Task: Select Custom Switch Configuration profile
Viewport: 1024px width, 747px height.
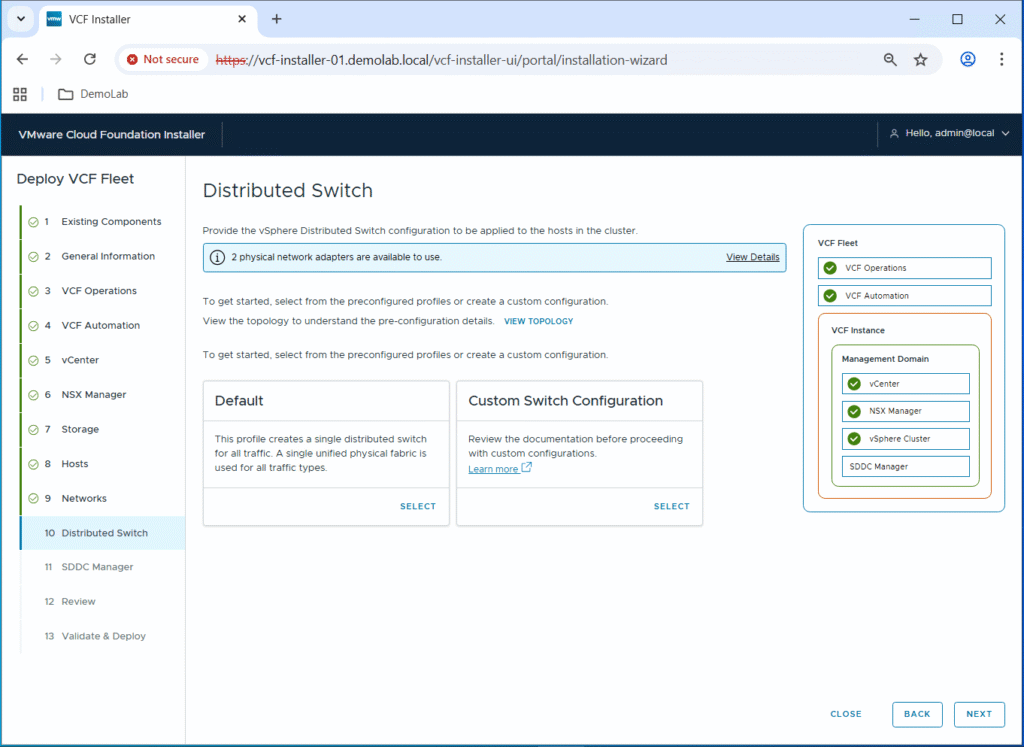Action: (671, 506)
